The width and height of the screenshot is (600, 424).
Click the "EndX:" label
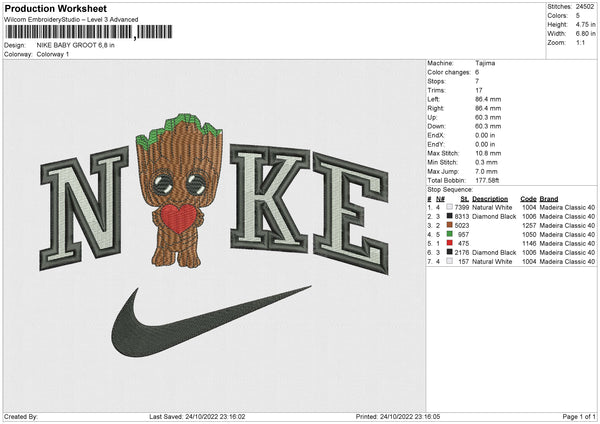pyautogui.click(x=436, y=135)
